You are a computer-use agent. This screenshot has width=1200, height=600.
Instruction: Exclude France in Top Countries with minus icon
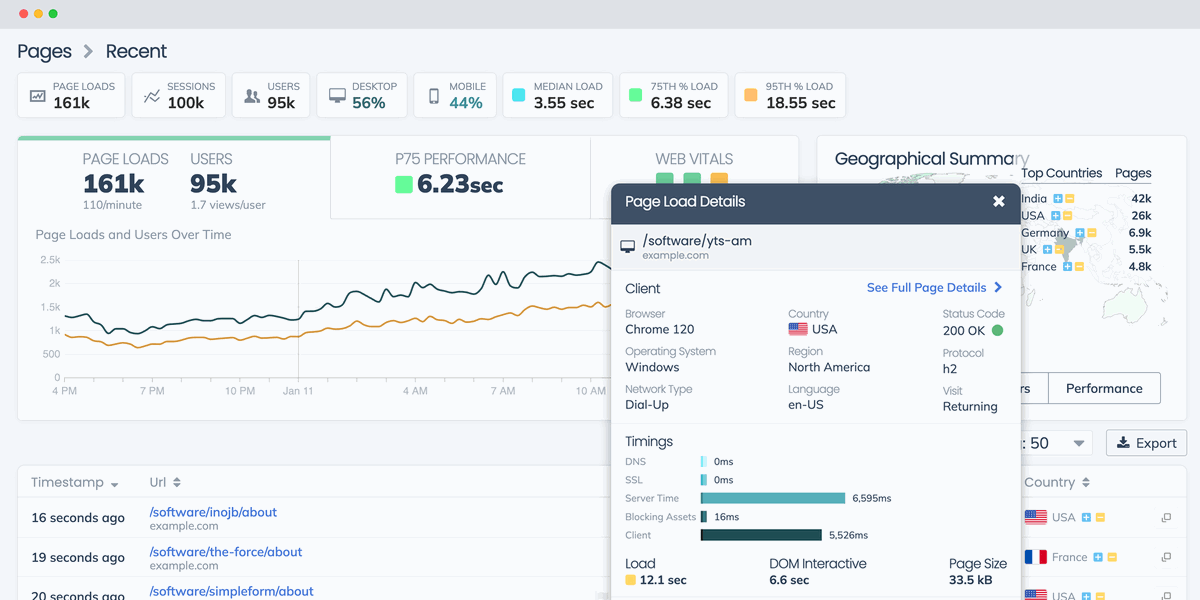[1079, 267]
